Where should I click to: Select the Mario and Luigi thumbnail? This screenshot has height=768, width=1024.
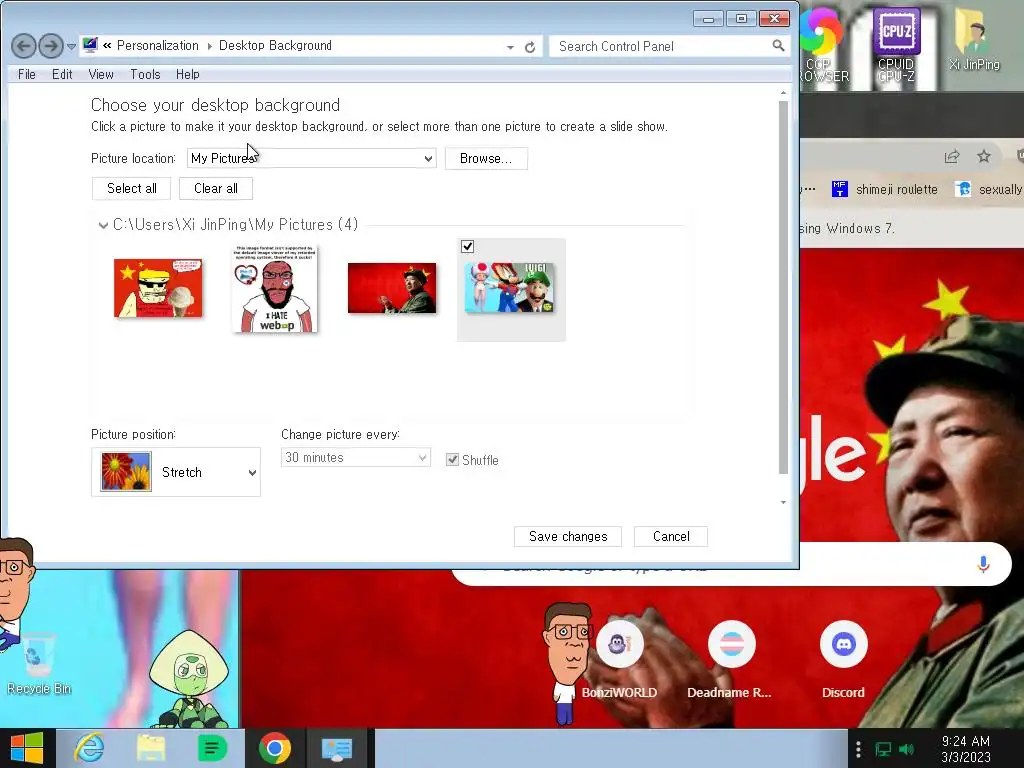510,288
